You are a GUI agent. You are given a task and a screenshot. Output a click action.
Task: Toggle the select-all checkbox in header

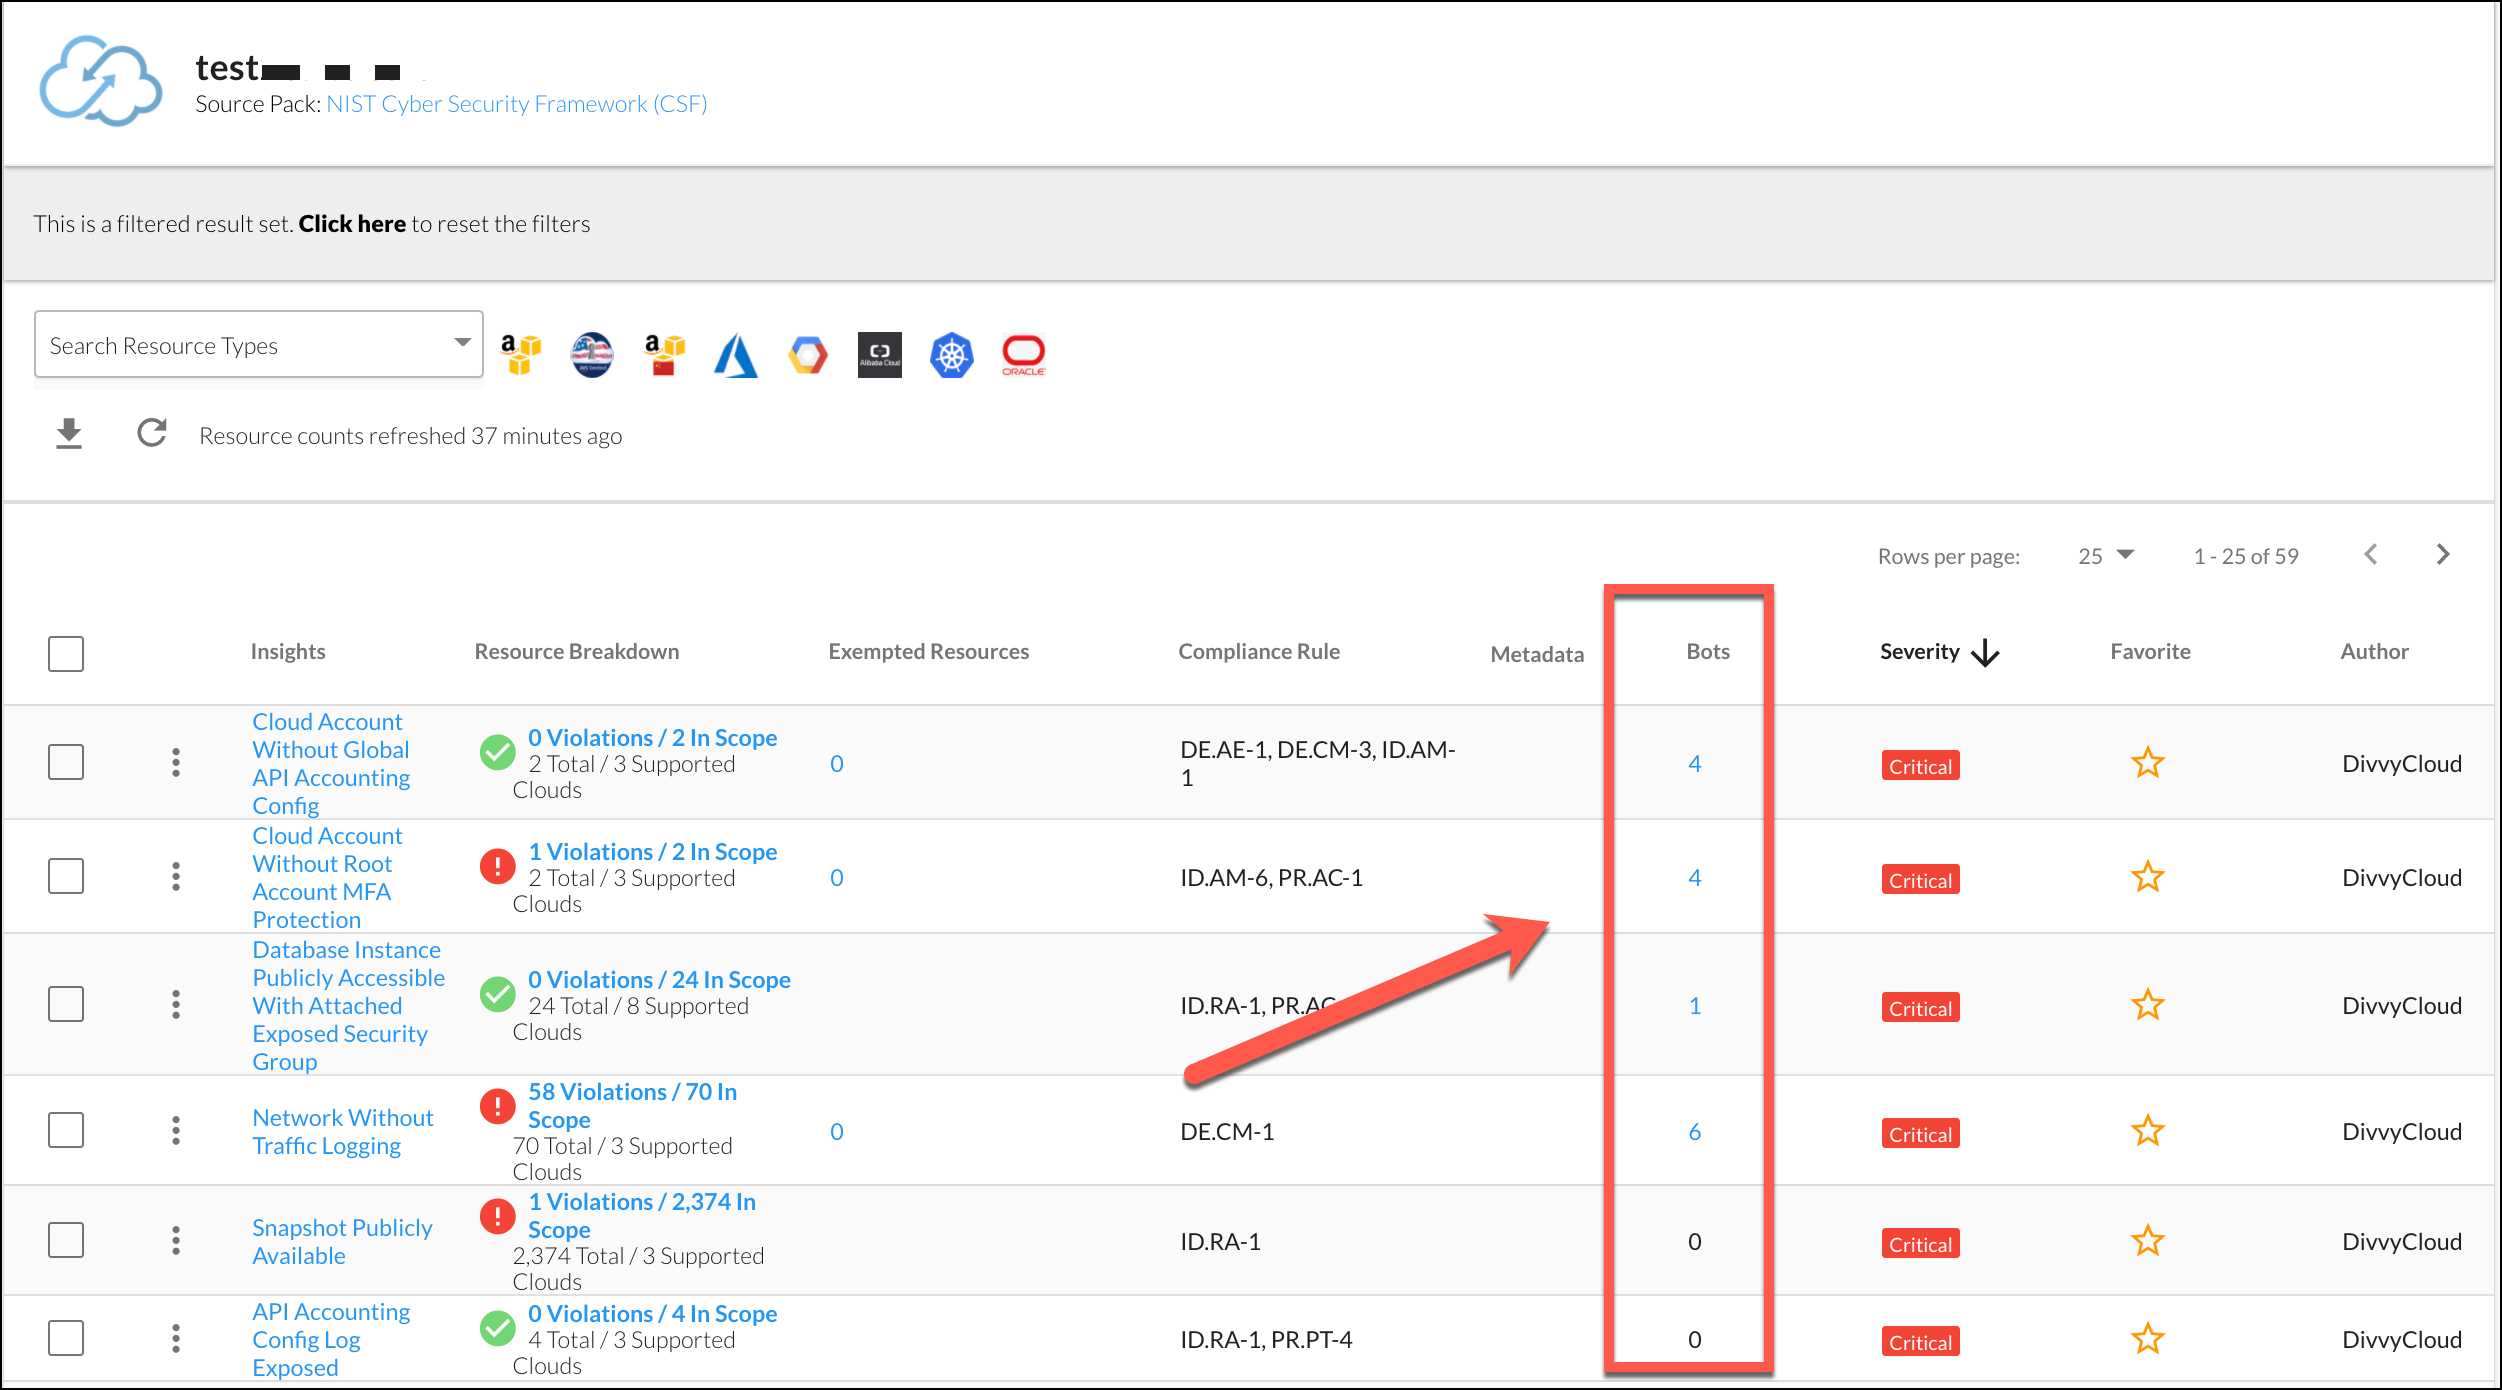[66, 653]
